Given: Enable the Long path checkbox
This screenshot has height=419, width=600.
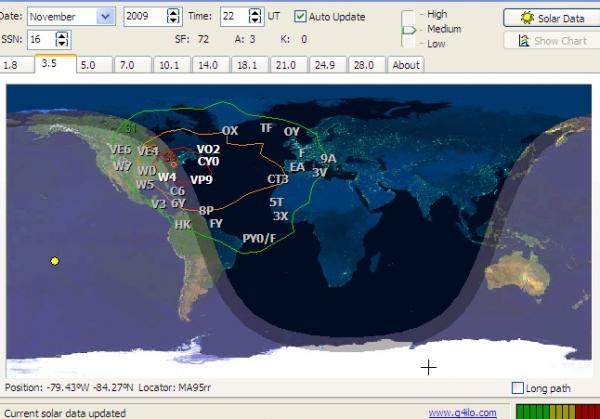Looking at the screenshot, I should pos(517,388).
